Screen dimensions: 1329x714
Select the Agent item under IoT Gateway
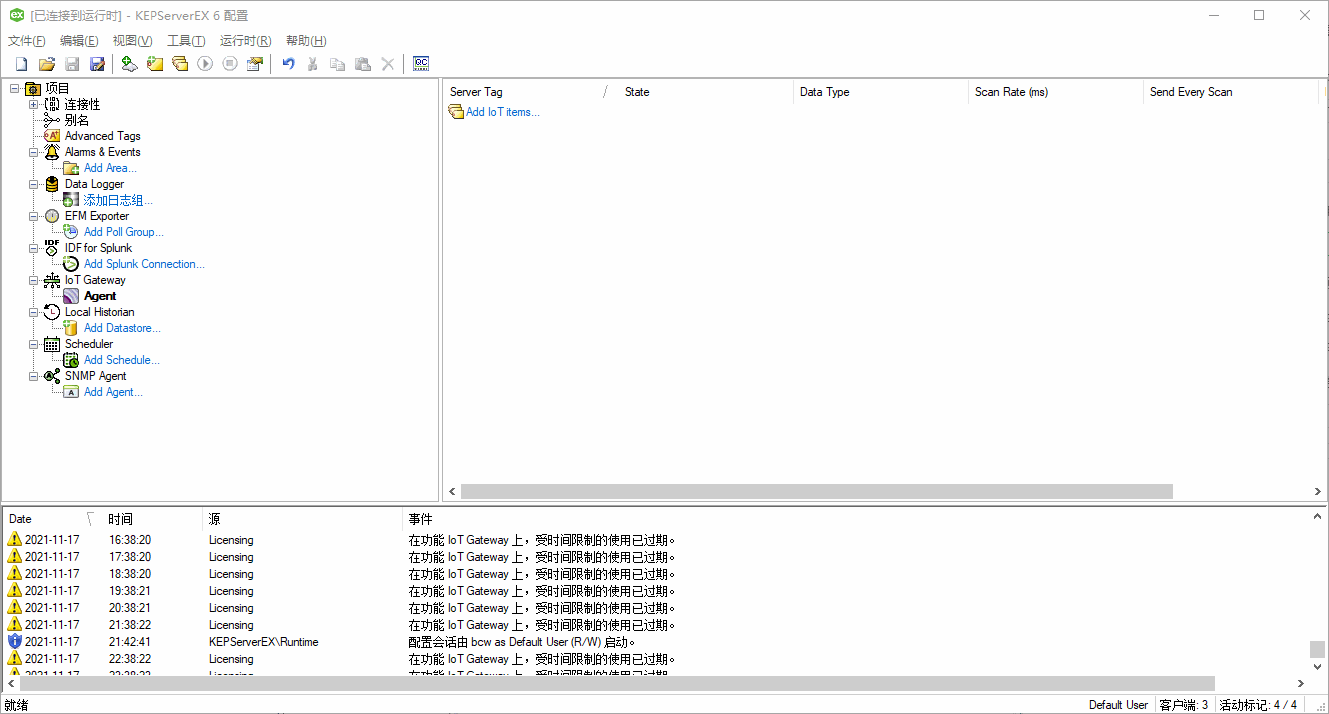pyautogui.click(x=100, y=296)
